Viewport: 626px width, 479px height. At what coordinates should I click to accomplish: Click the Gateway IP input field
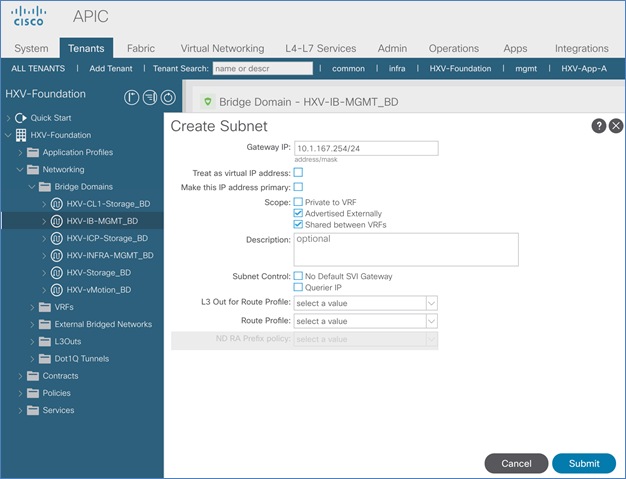pyautogui.click(x=366, y=148)
